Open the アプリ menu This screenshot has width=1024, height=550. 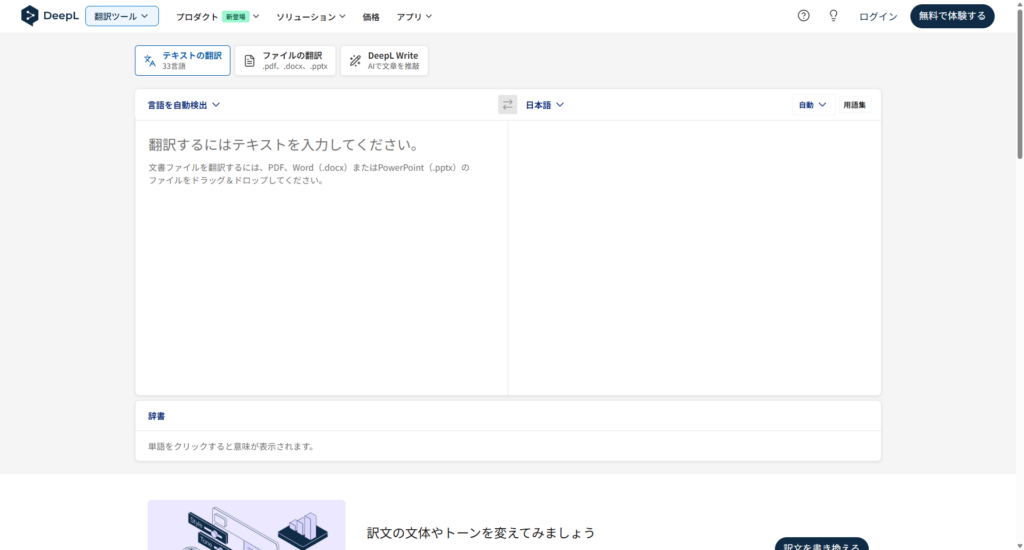pyautogui.click(x=414, y=16)
